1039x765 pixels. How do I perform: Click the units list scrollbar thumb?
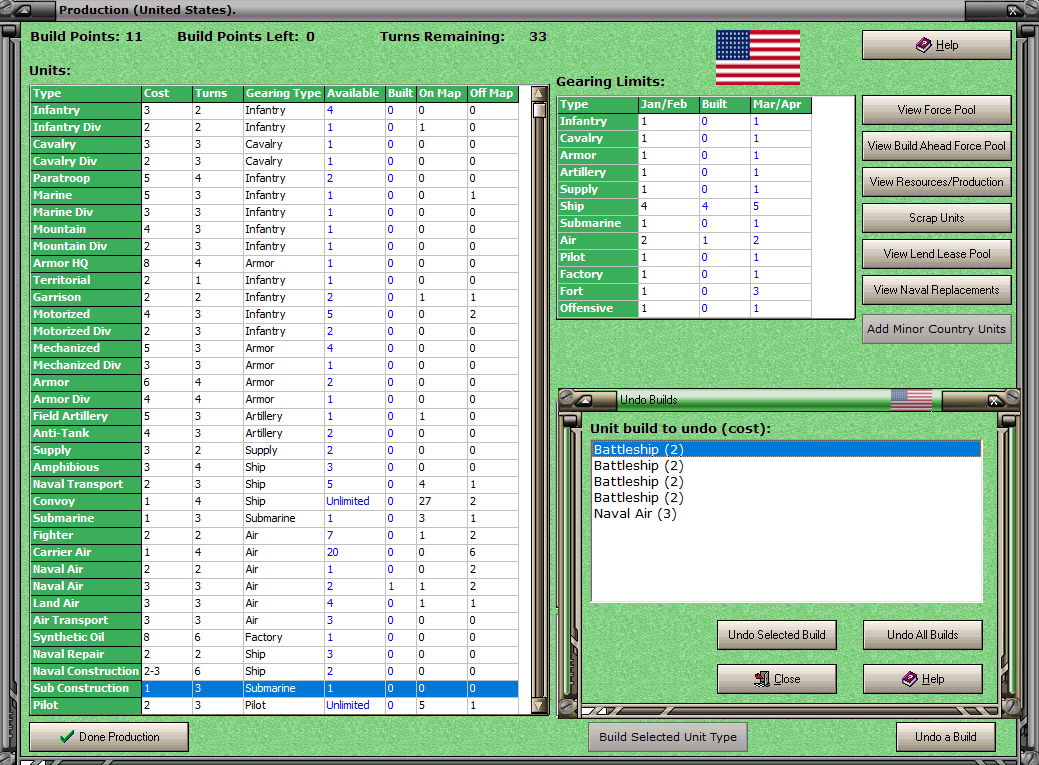click(x=539, y=110)
